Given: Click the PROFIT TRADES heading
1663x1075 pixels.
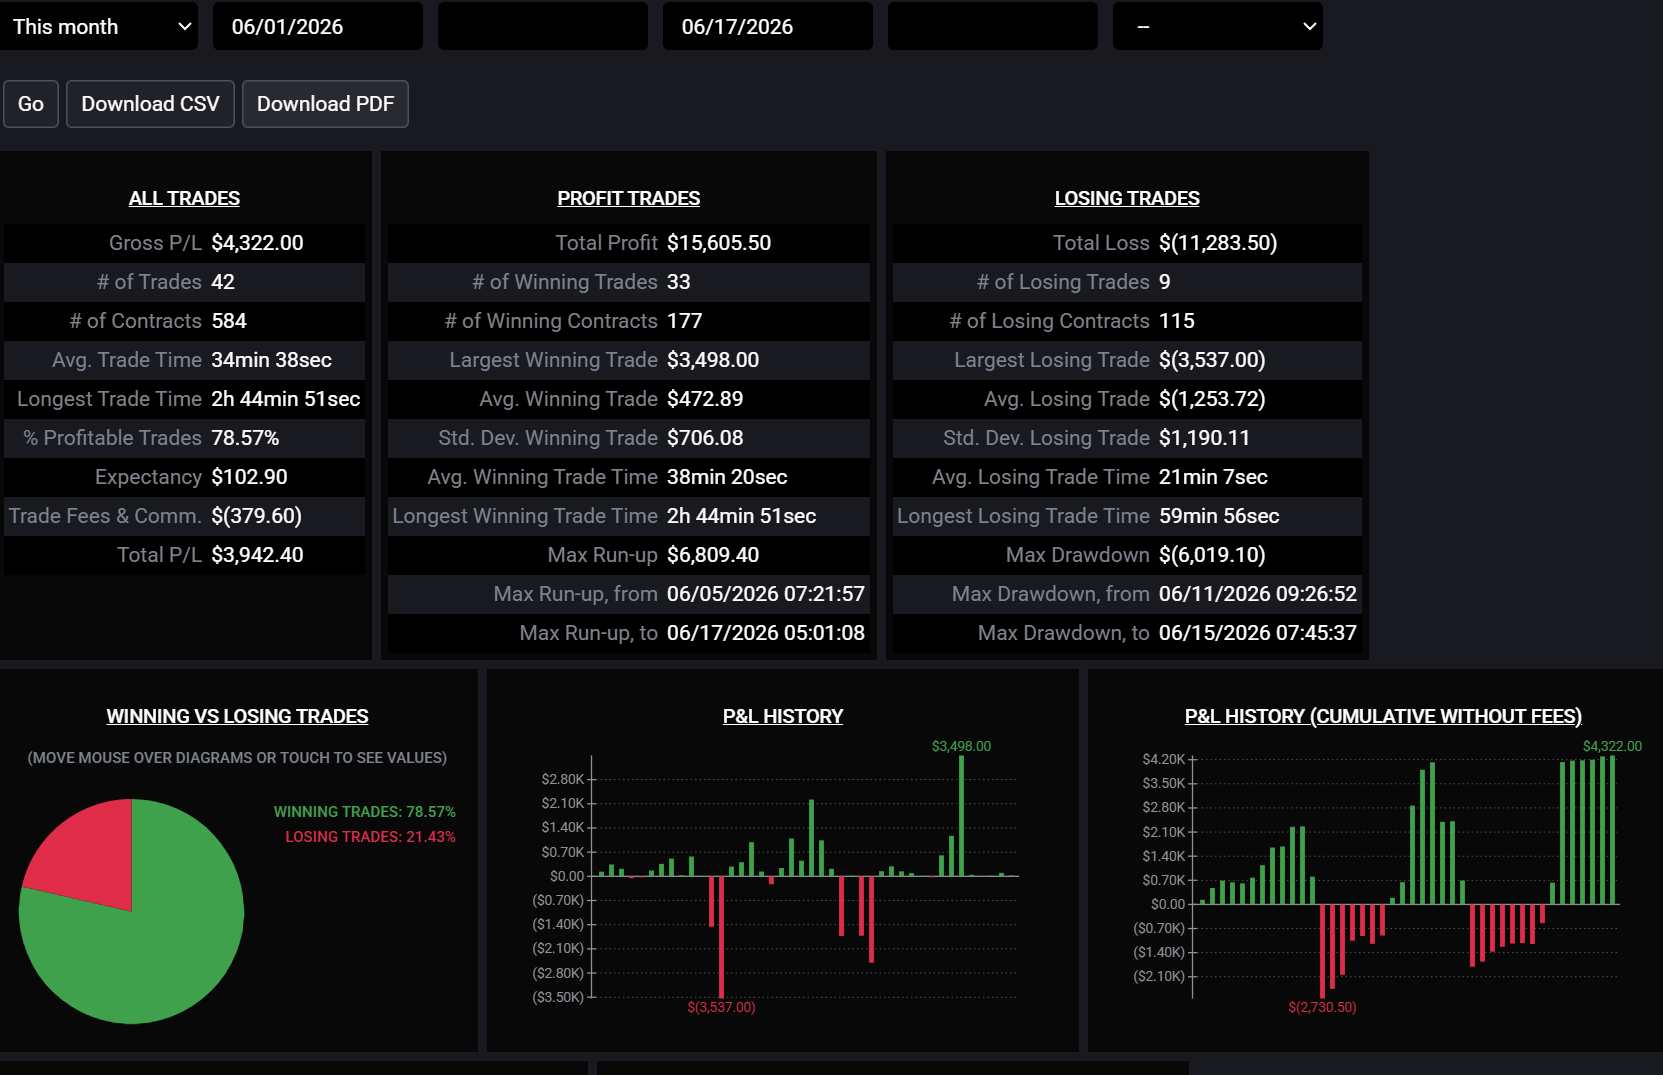Looking at the screenshot, I should pyautogui.click(x=628, y=198).
